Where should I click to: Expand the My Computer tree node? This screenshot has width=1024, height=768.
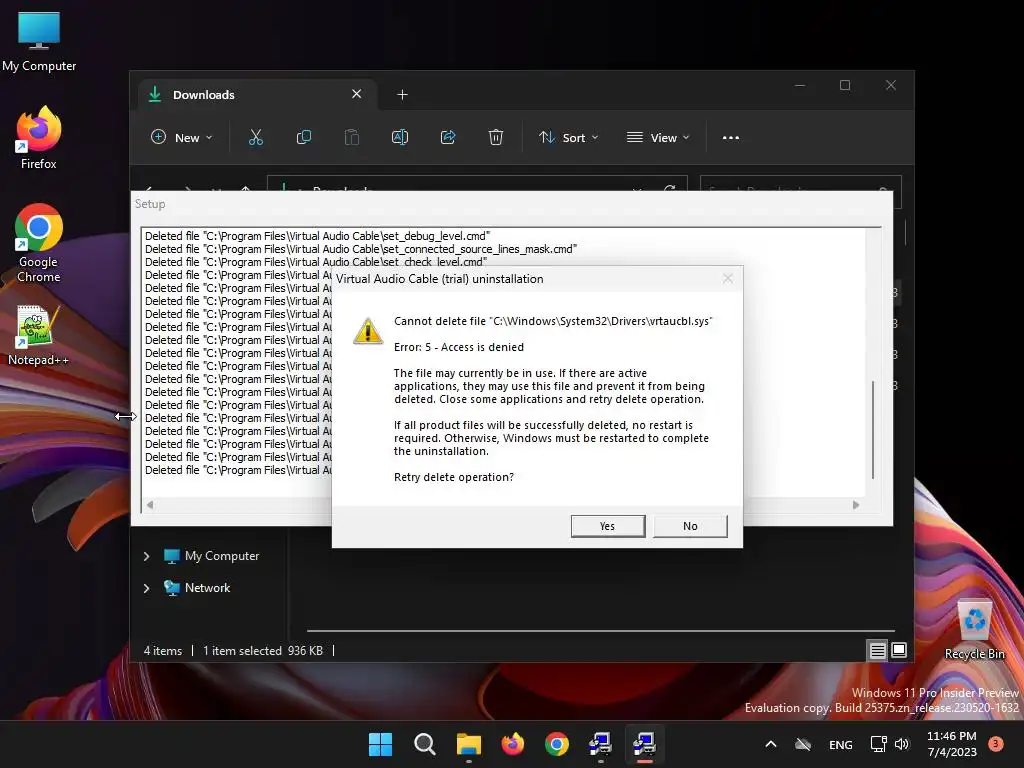146,556
